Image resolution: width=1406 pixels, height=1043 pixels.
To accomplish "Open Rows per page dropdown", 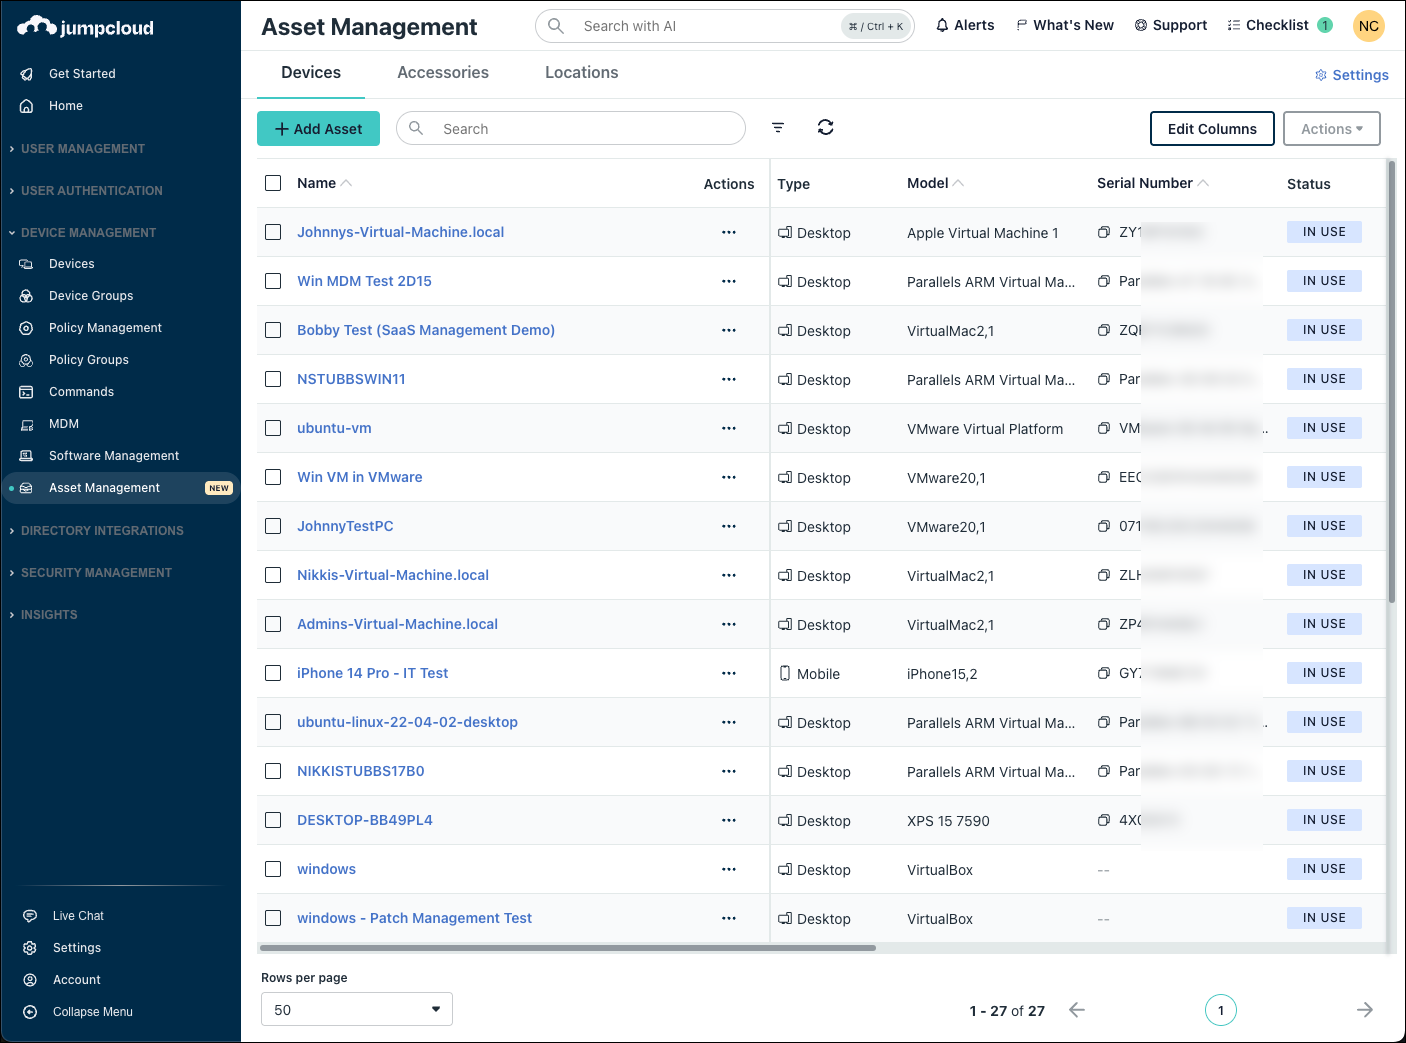I will click(x=357, y=1010).
